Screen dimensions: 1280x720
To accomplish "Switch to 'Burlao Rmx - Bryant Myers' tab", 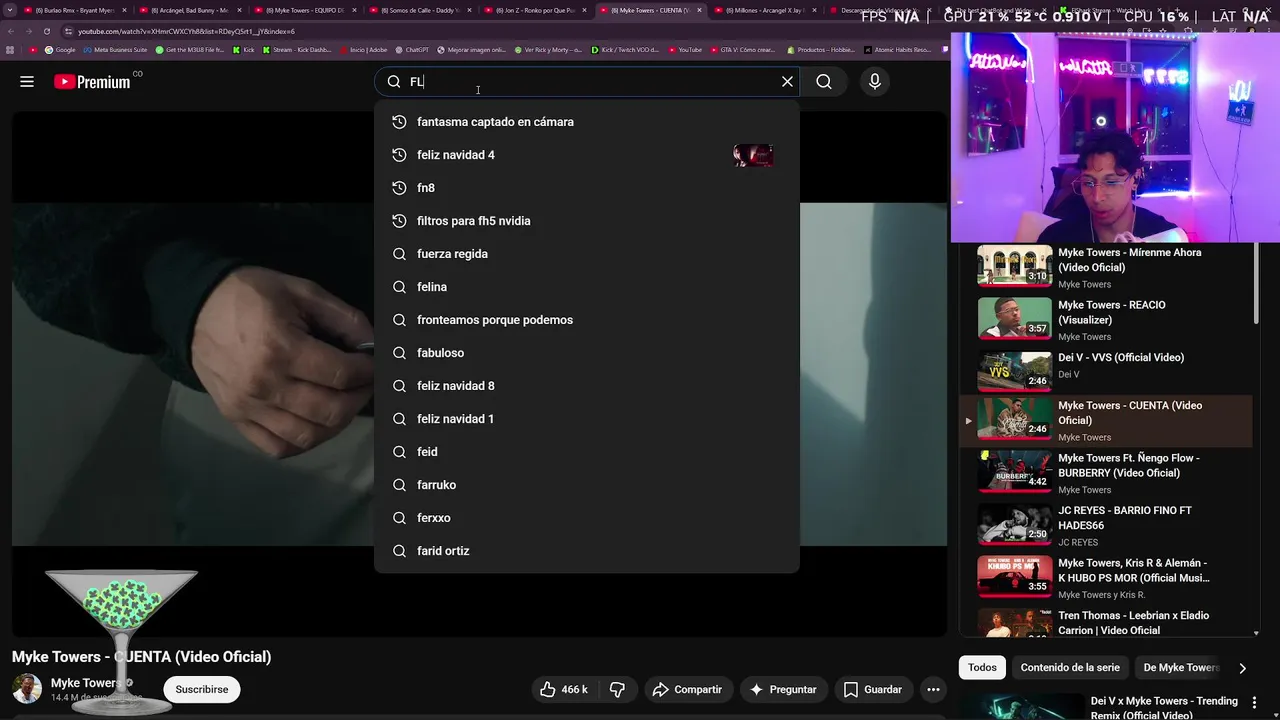I will 75,10.
